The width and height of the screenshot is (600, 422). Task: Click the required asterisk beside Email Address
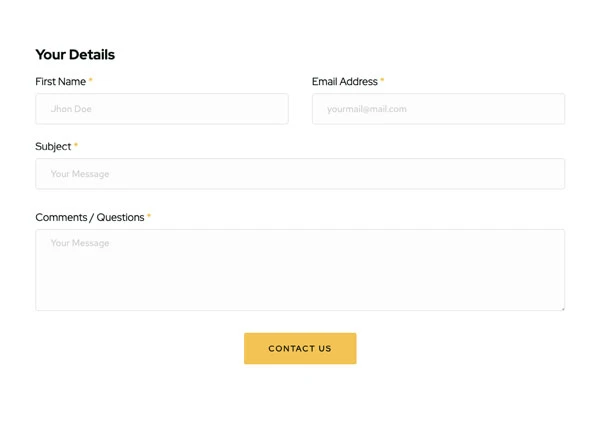(382, 80)
